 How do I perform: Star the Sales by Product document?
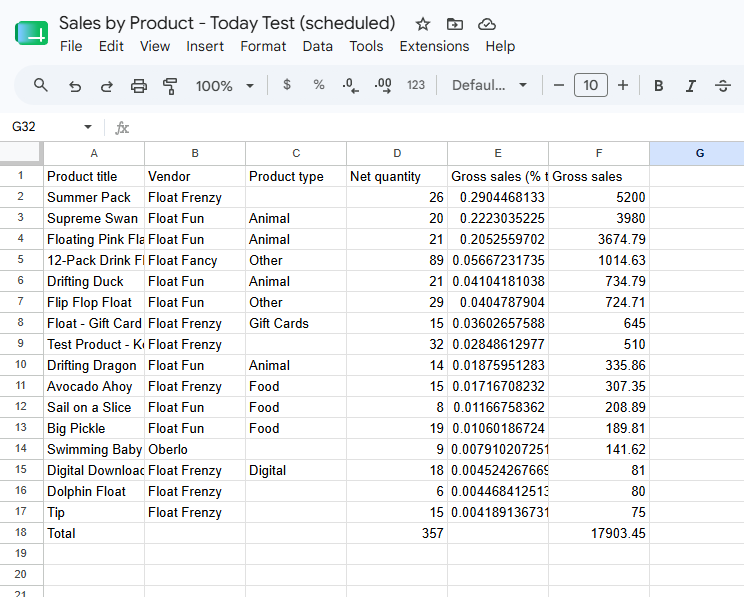[x=422, y=24]
